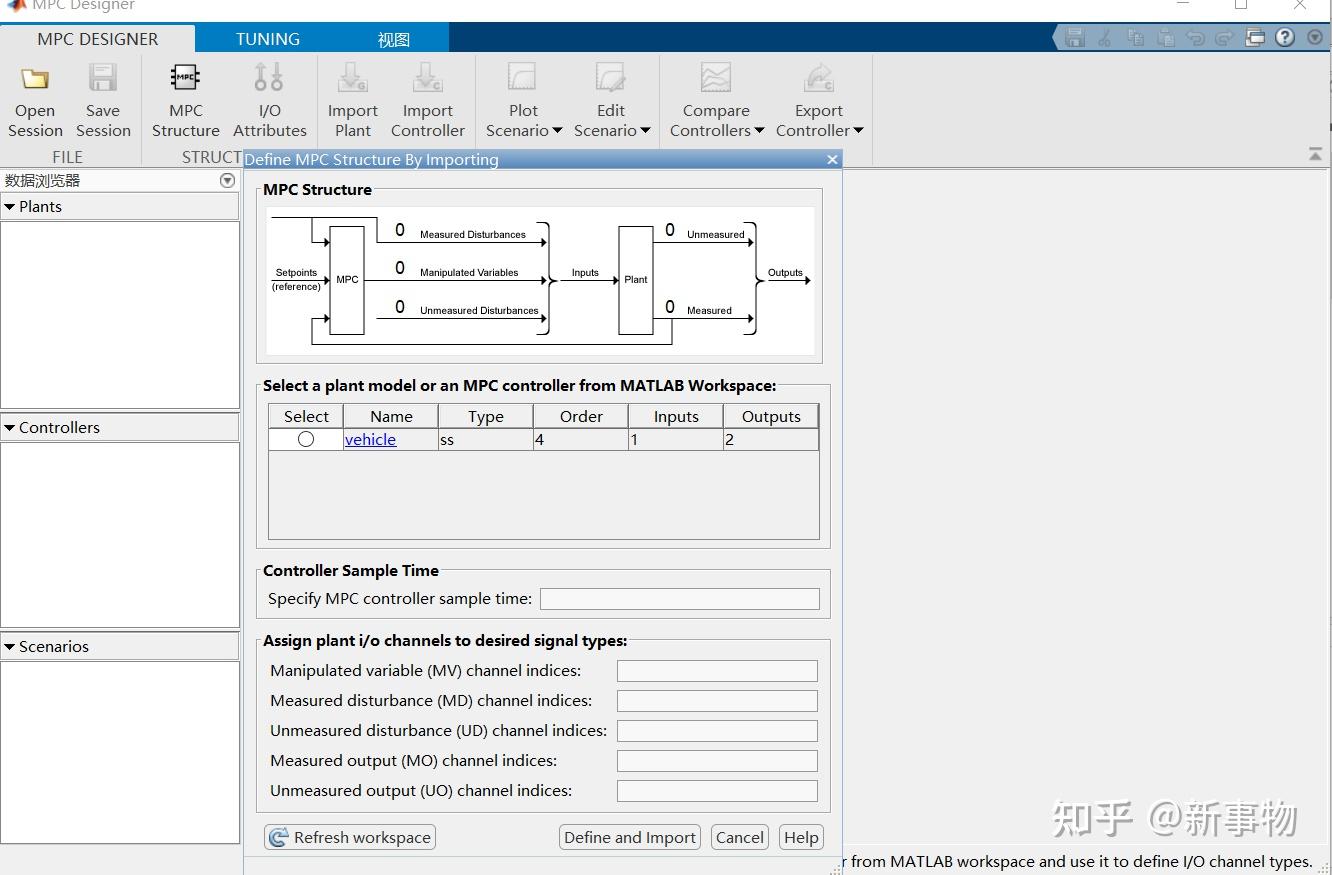
Task: Click the MPC block in the structure diagram
Action: (x=347, y=280)
